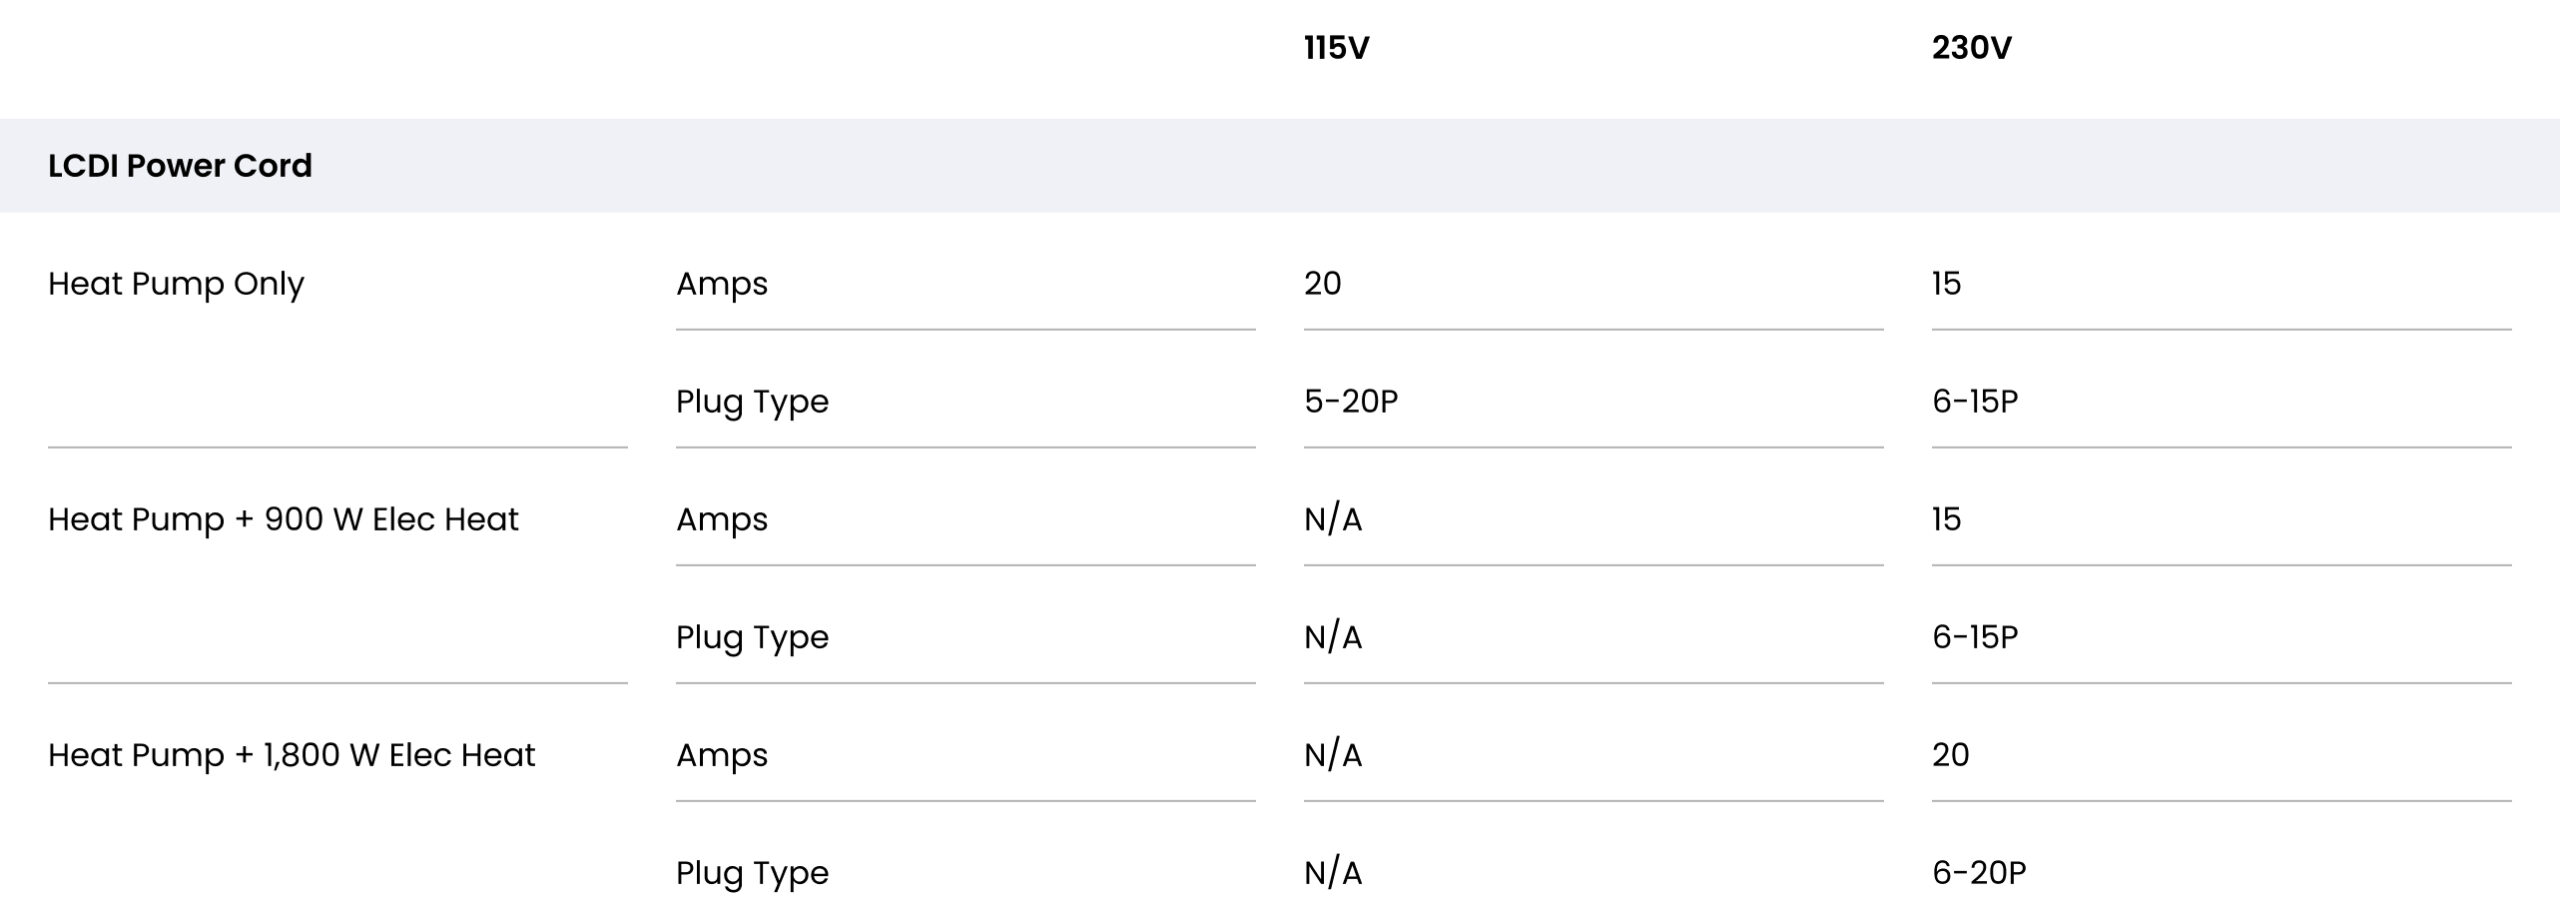Screen dimensions: 2560x920
Task: Click the 20 amps value under 230V
Action: coord(1950,755)
